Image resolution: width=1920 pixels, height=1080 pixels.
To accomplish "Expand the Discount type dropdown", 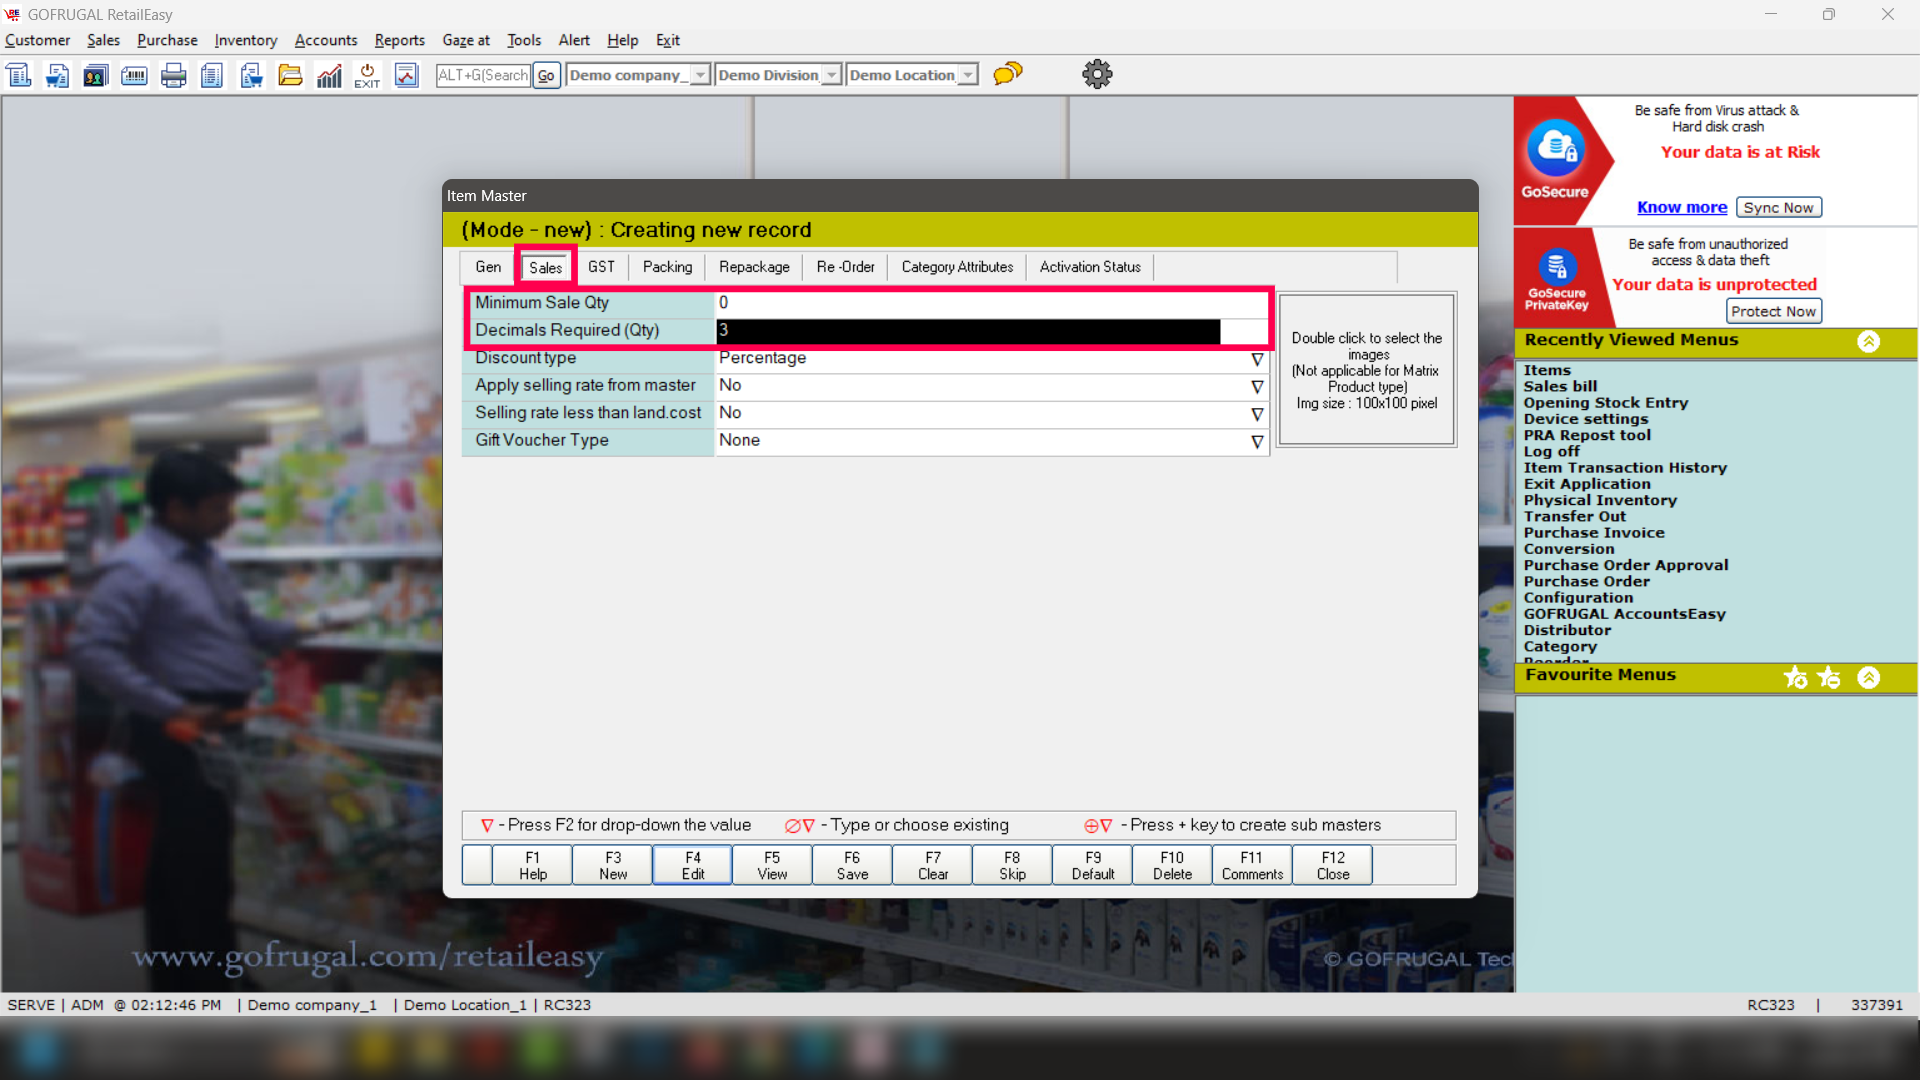I will click(1257, 359).
